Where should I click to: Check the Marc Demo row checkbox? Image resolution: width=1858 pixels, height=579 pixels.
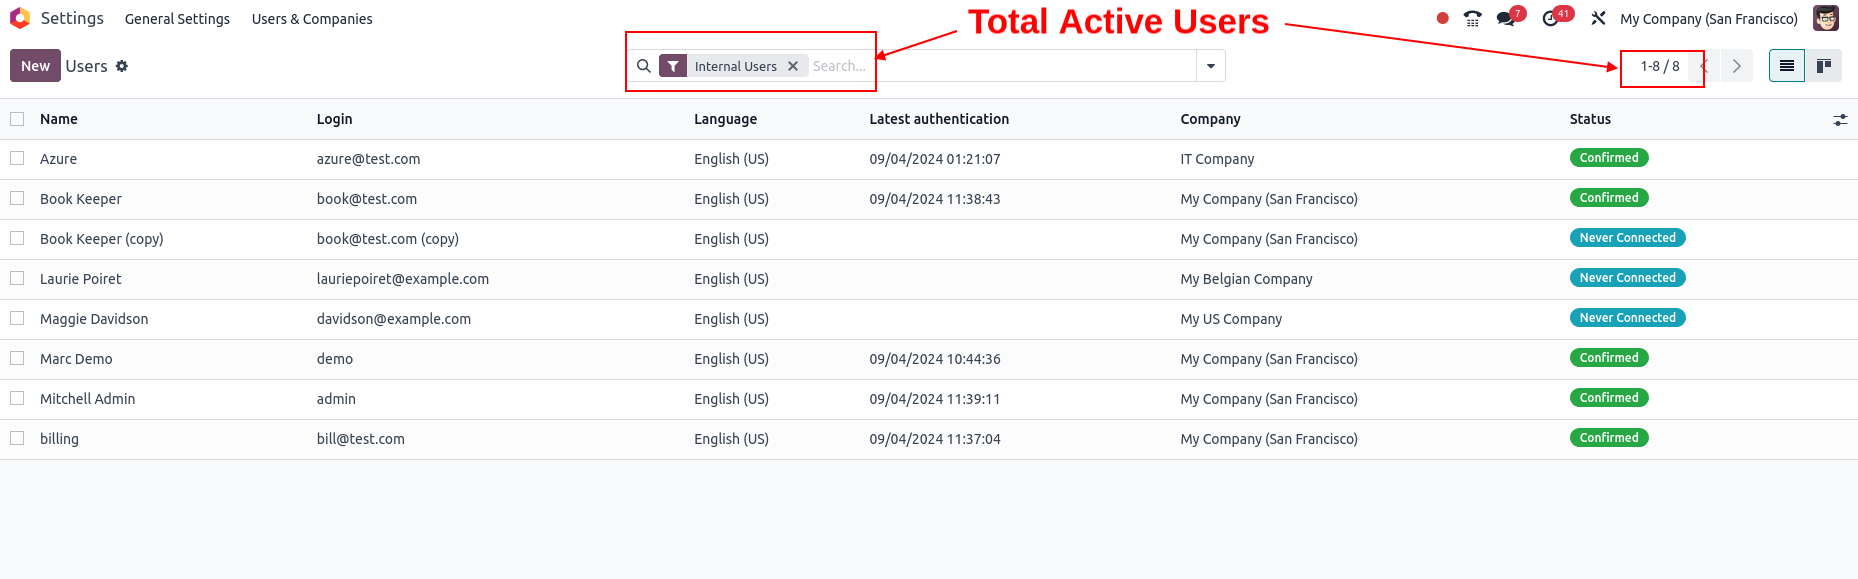[17, 358]
